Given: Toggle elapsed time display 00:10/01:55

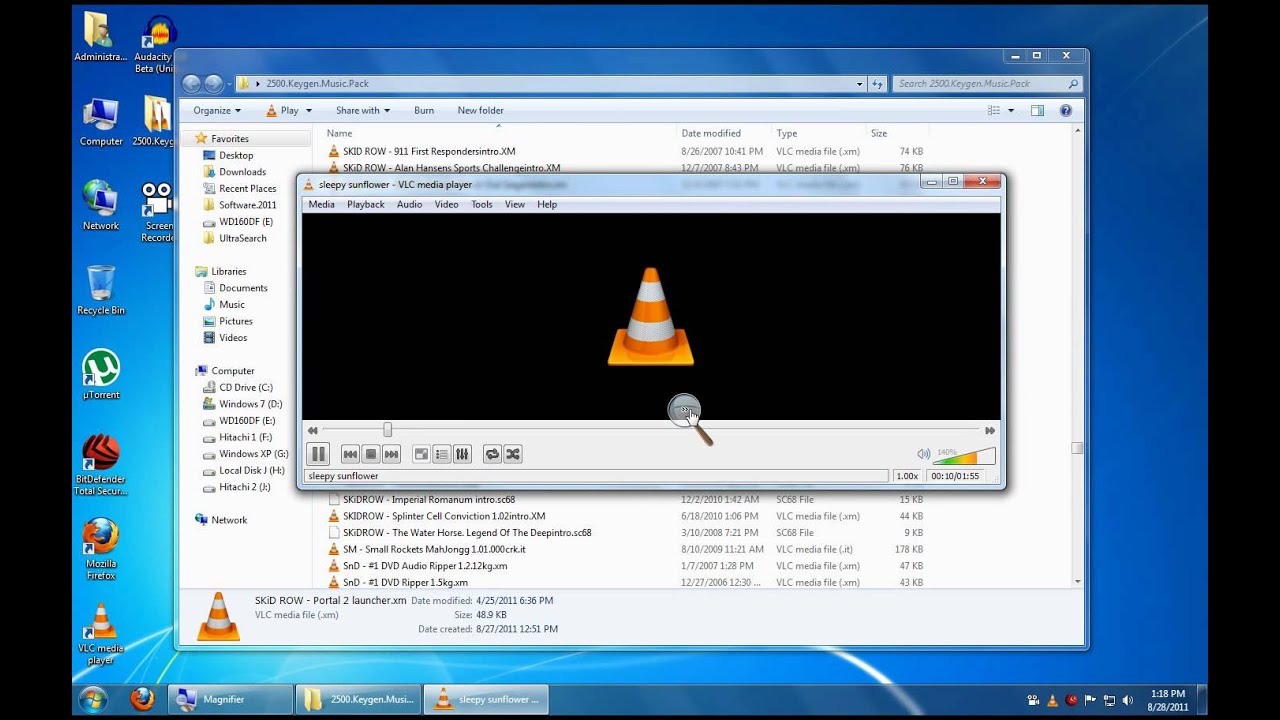Looking at the screenshot, I should (955, 476).
